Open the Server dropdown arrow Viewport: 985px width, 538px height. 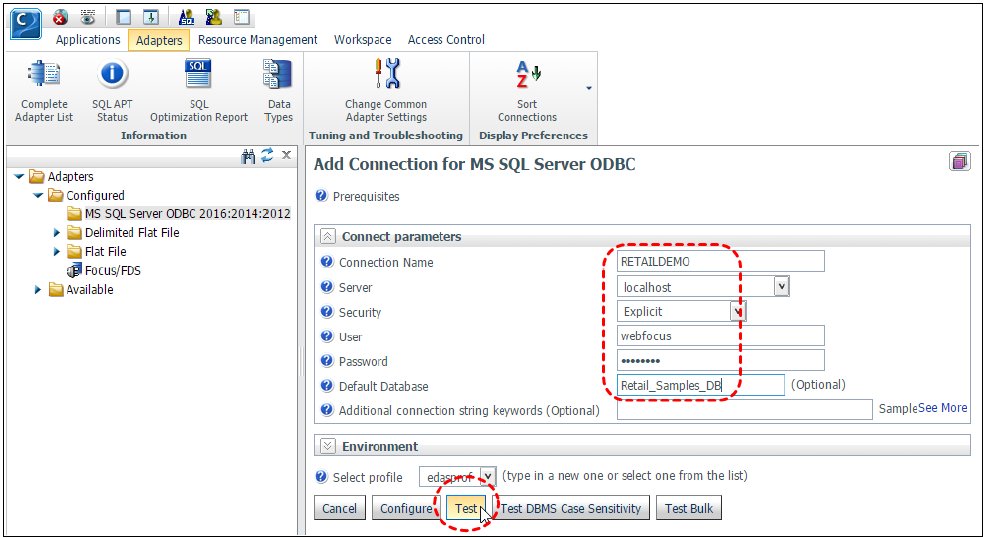pyautogui.click(x=781, y=287)
